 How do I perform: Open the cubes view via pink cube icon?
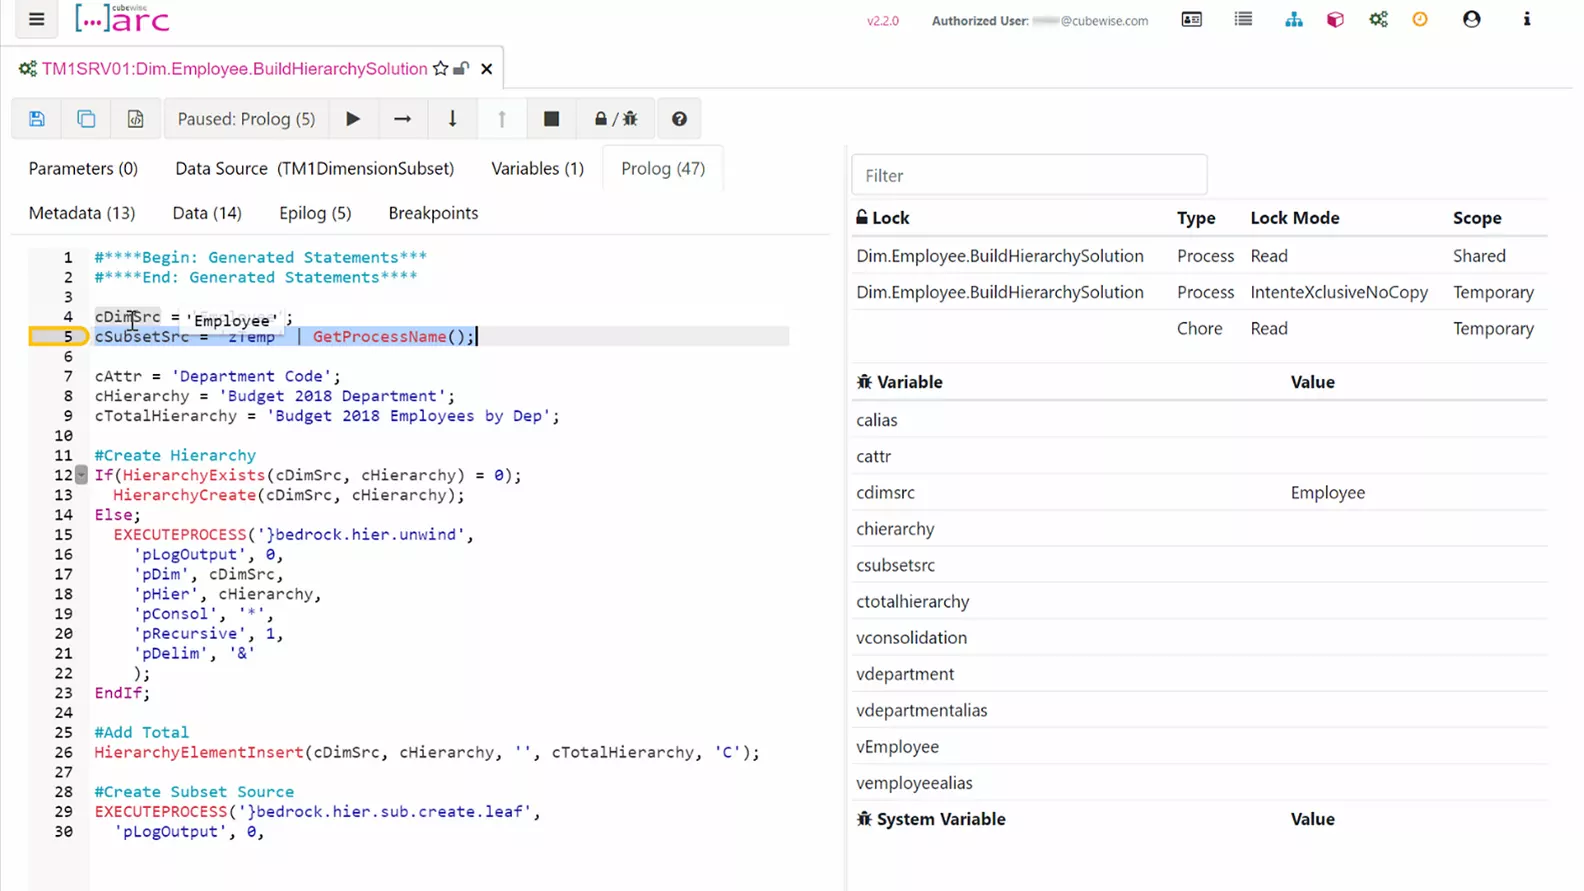(1335, 20)
